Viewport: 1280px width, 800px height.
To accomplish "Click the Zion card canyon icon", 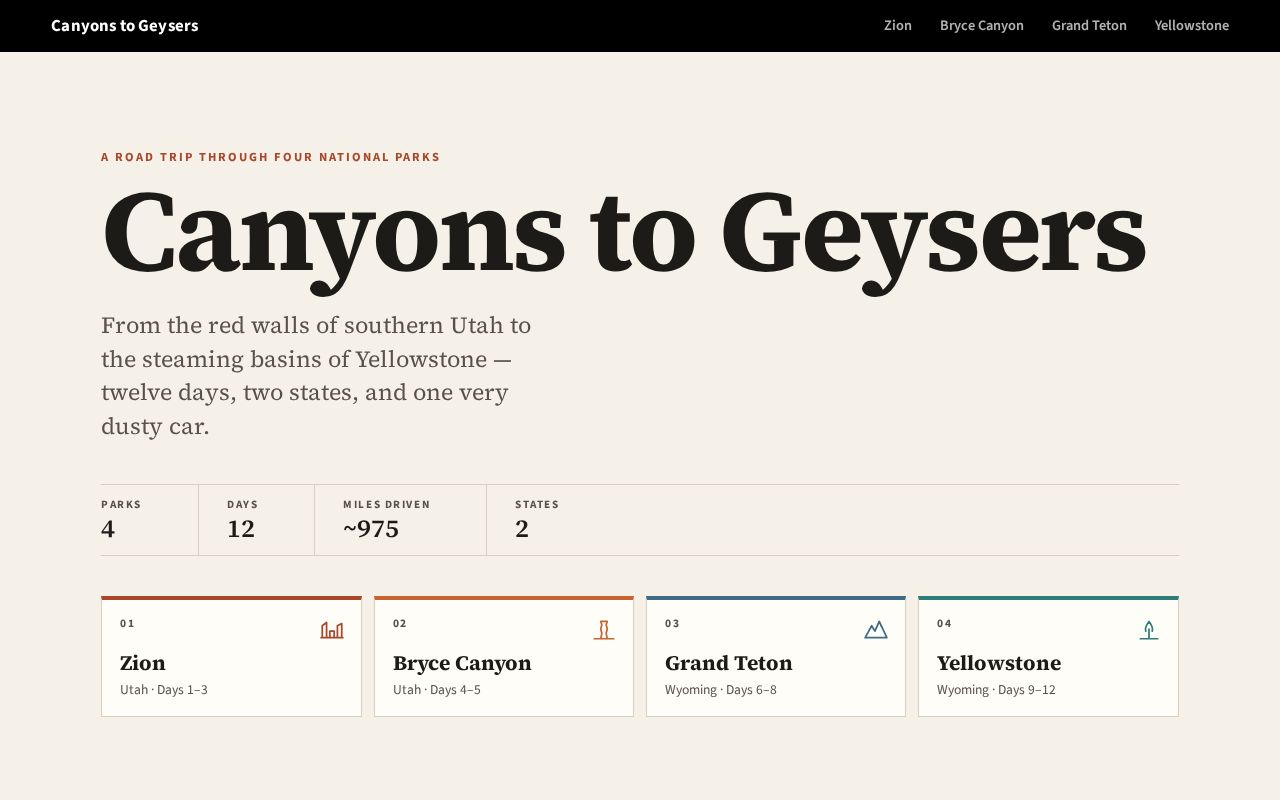I will 332,630.
